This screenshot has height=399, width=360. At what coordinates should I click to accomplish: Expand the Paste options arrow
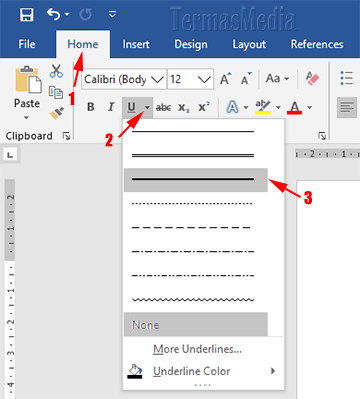(x=26, y=117)
